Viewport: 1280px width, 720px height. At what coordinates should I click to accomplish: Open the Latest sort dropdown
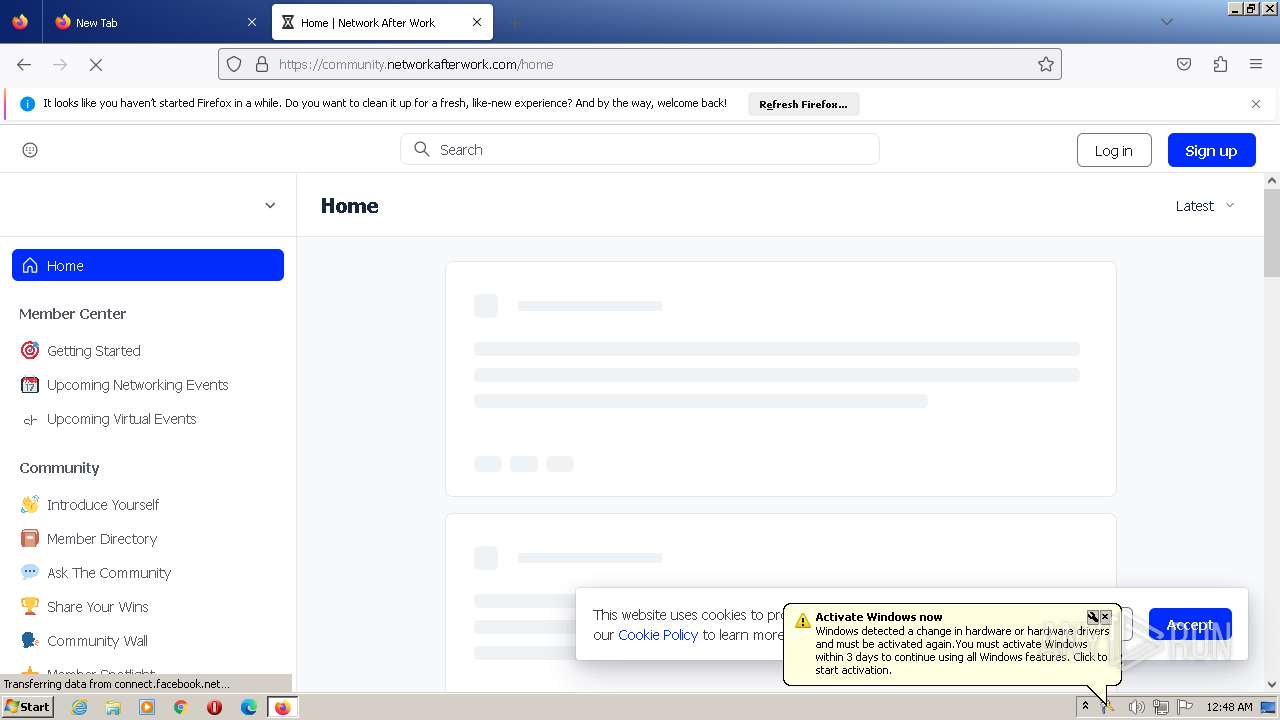[x=1205, y=206]
